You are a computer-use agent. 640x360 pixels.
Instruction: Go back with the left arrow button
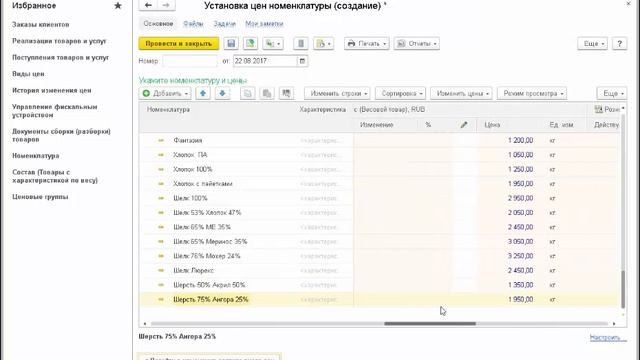tap(149, 5)
